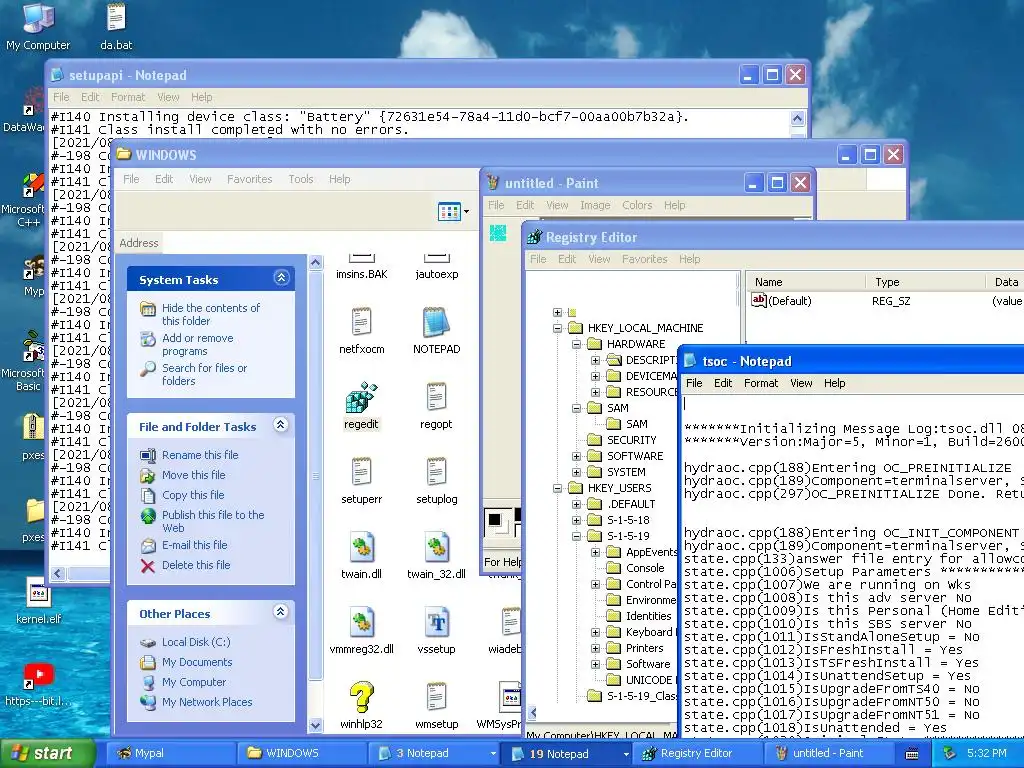This screenshot has height=768, width=1024.
Task: Click setupapi Notepad horizontal scroll left arrow
Action: (x=58, y=573)
